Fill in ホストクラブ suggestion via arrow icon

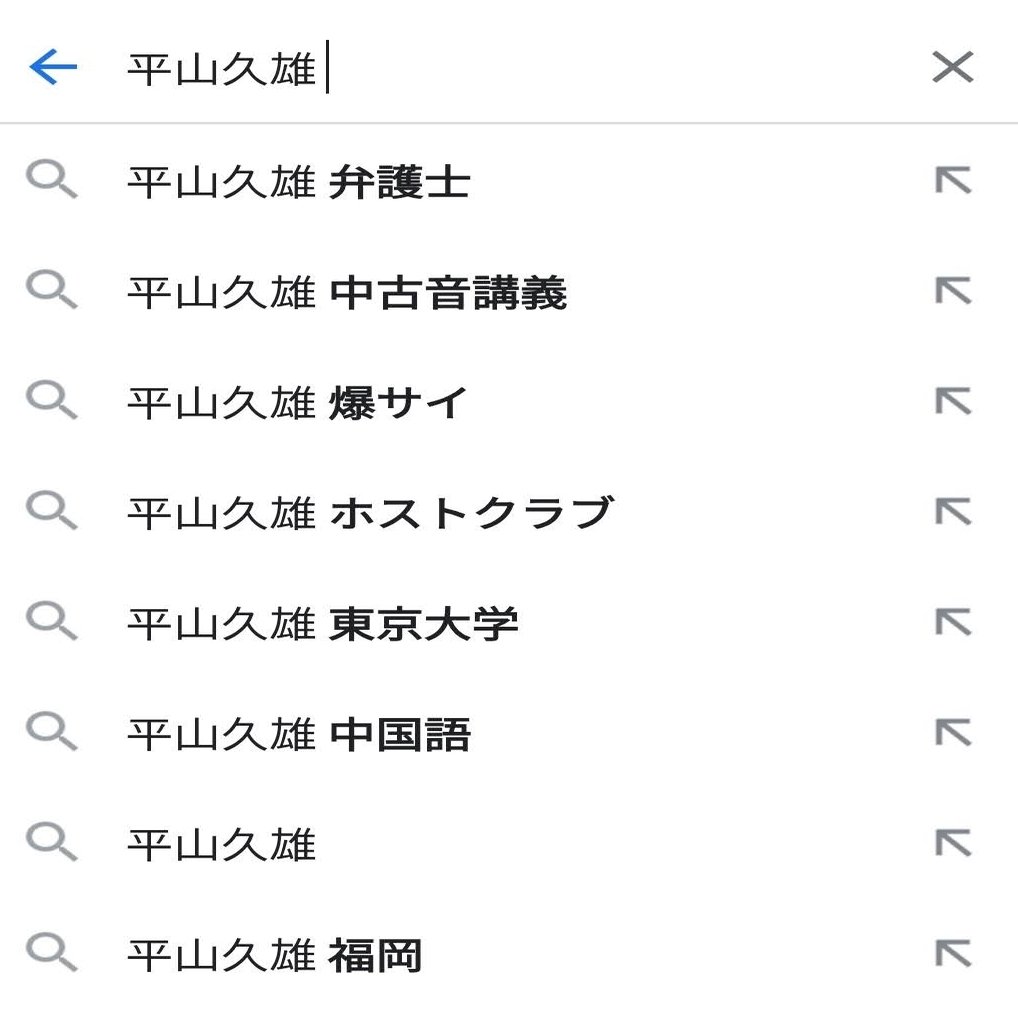click(953, 511)
